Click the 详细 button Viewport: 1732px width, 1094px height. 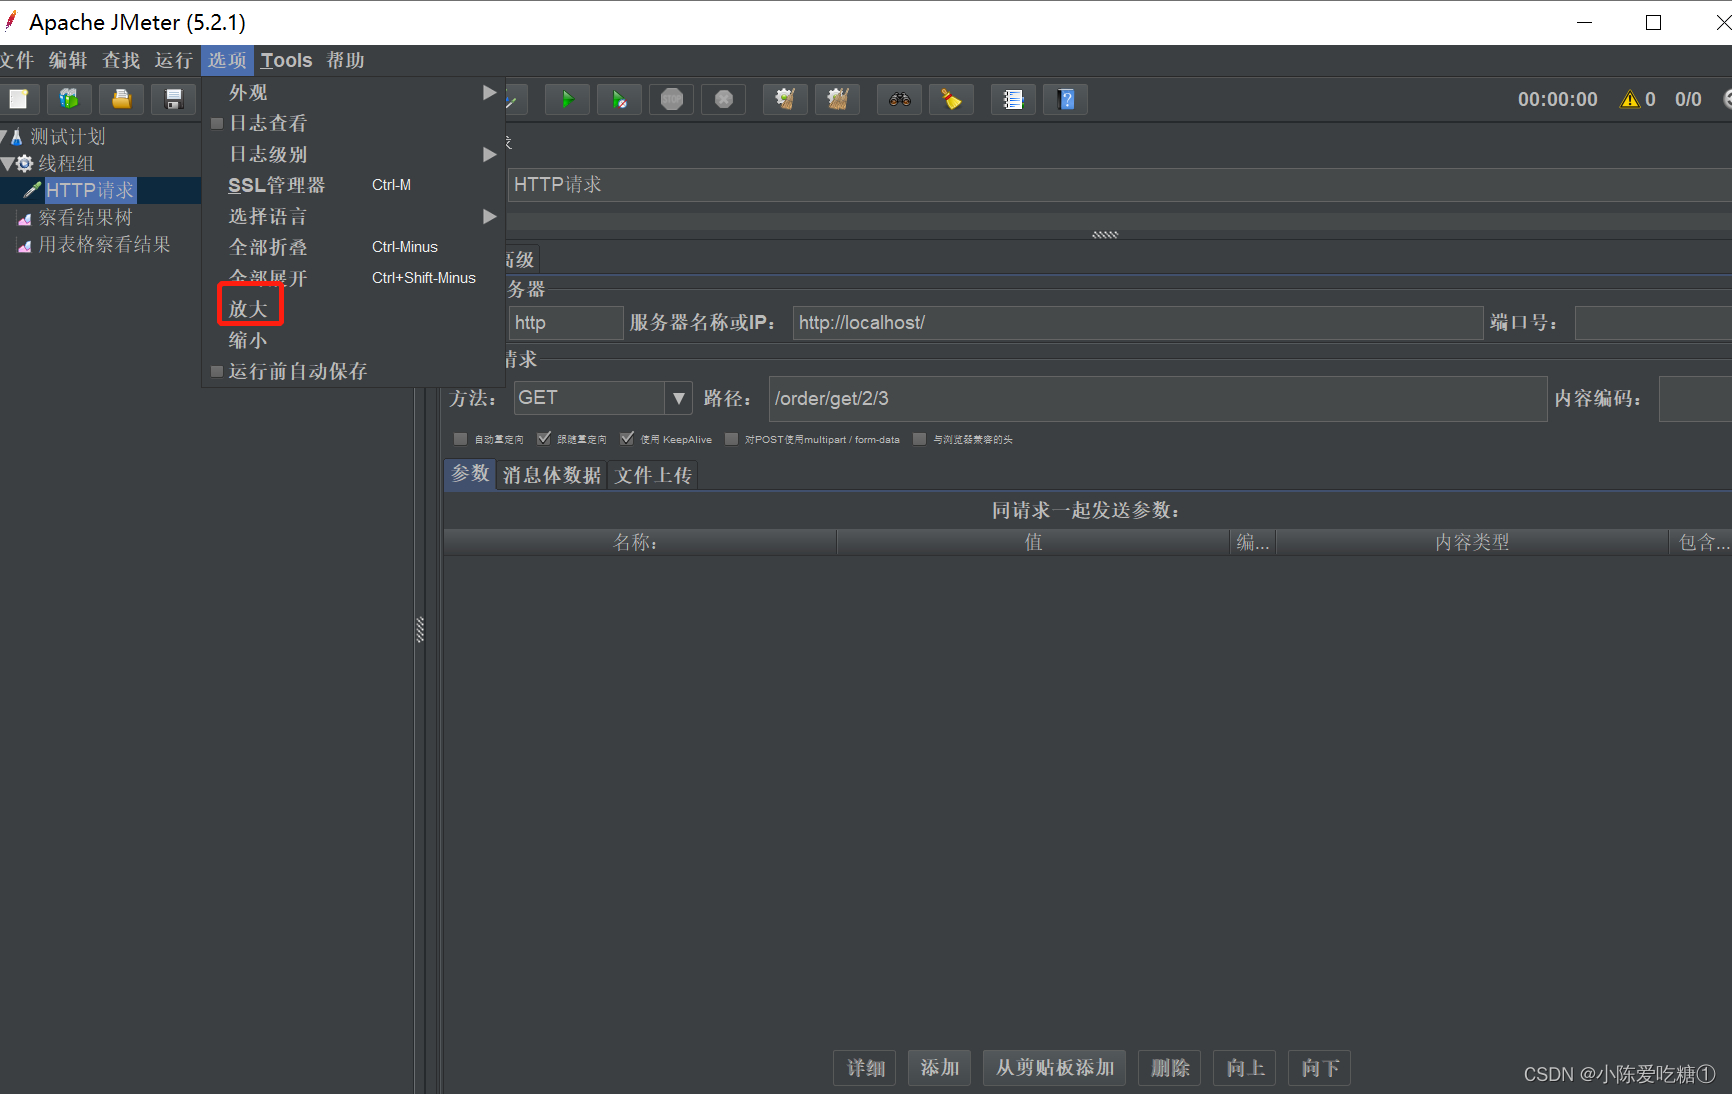866,1068
